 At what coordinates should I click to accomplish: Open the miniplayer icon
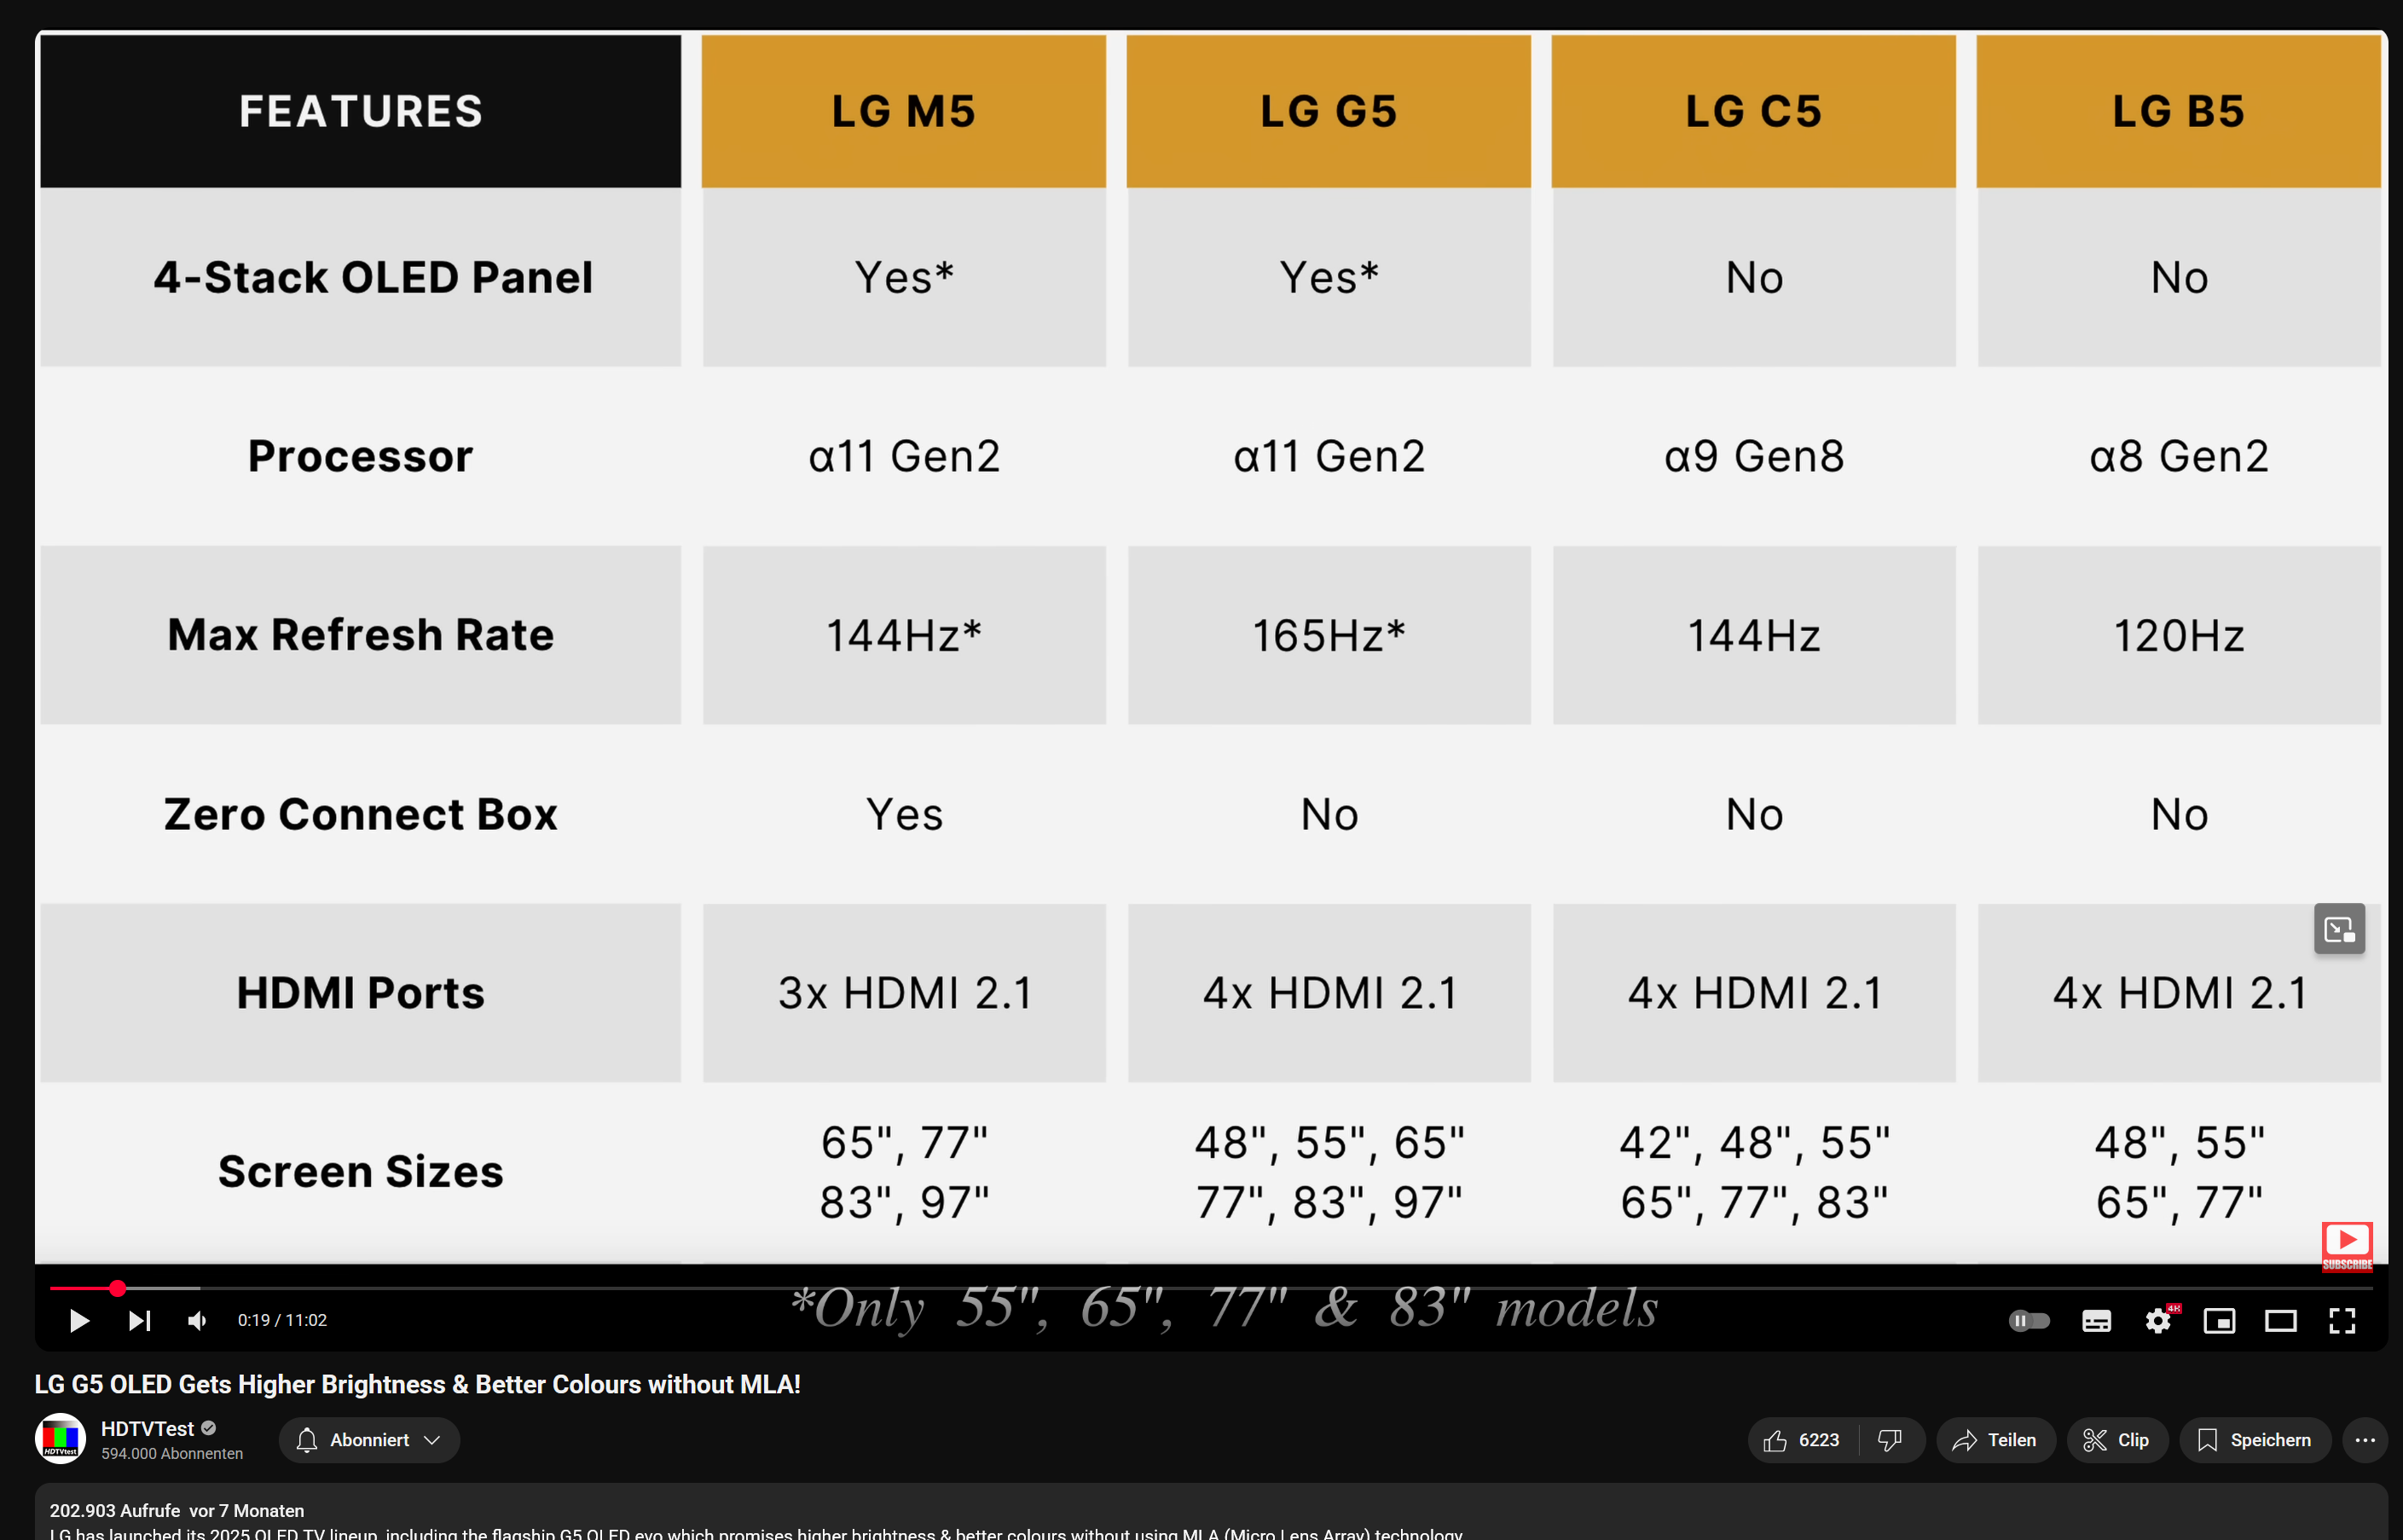pos(2219,1320)
